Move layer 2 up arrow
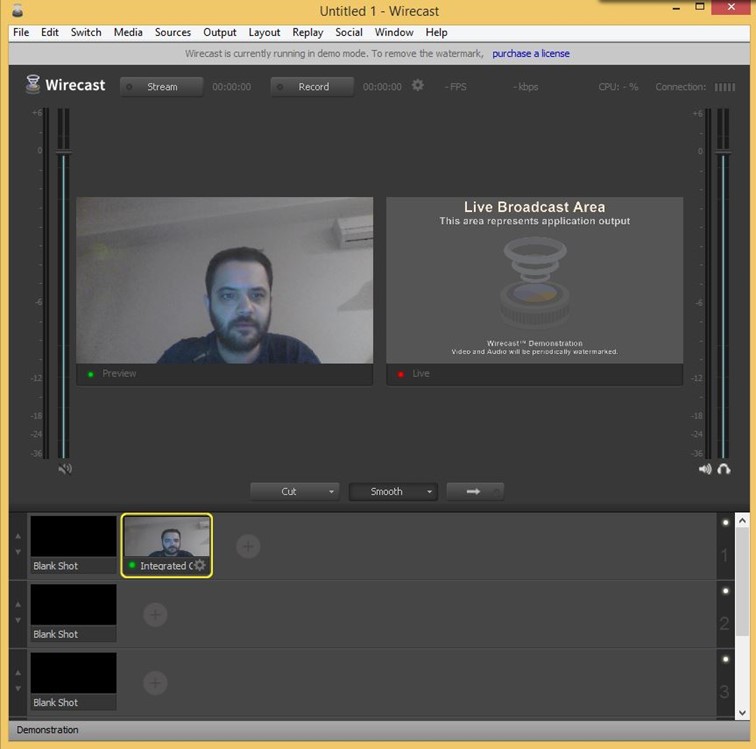This screenshot has width=756, height=749. point(18,604)
